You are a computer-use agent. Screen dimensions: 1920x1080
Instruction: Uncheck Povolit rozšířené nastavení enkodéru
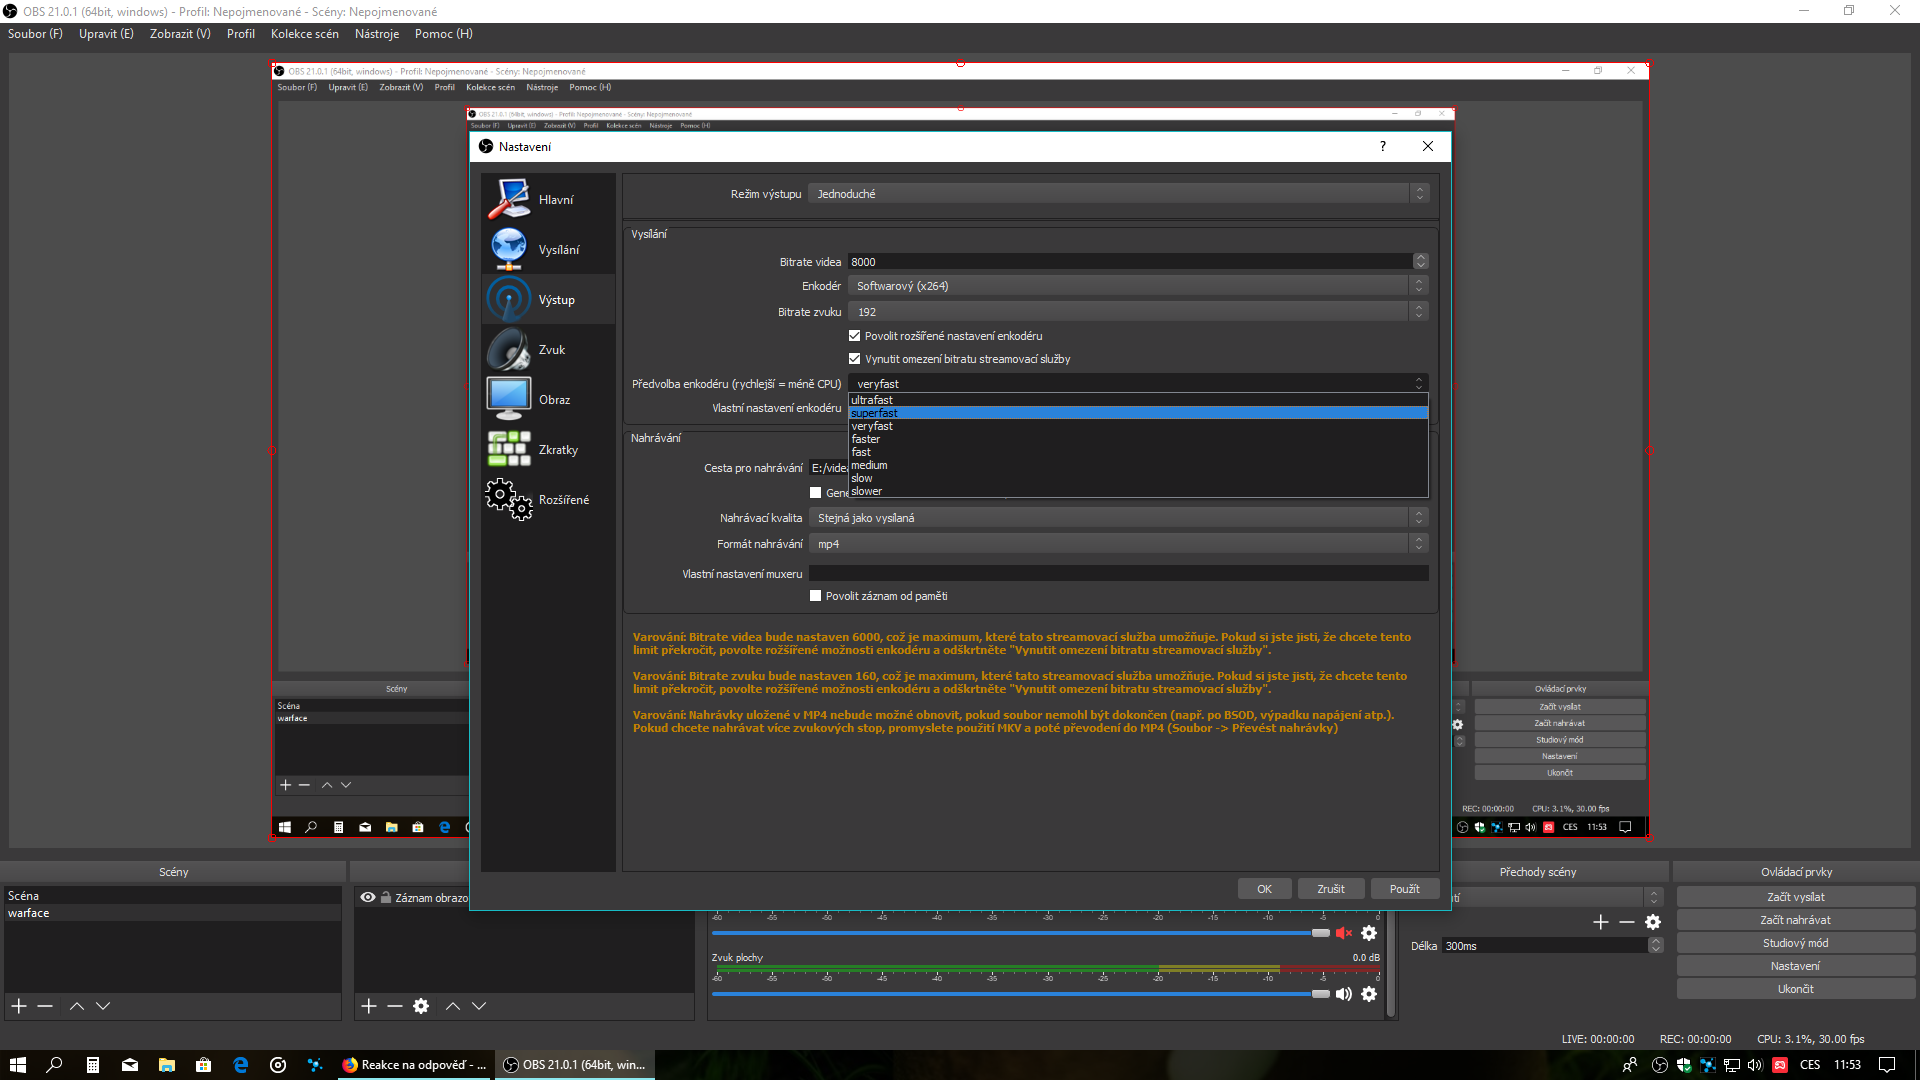click(x=855, y=336)
